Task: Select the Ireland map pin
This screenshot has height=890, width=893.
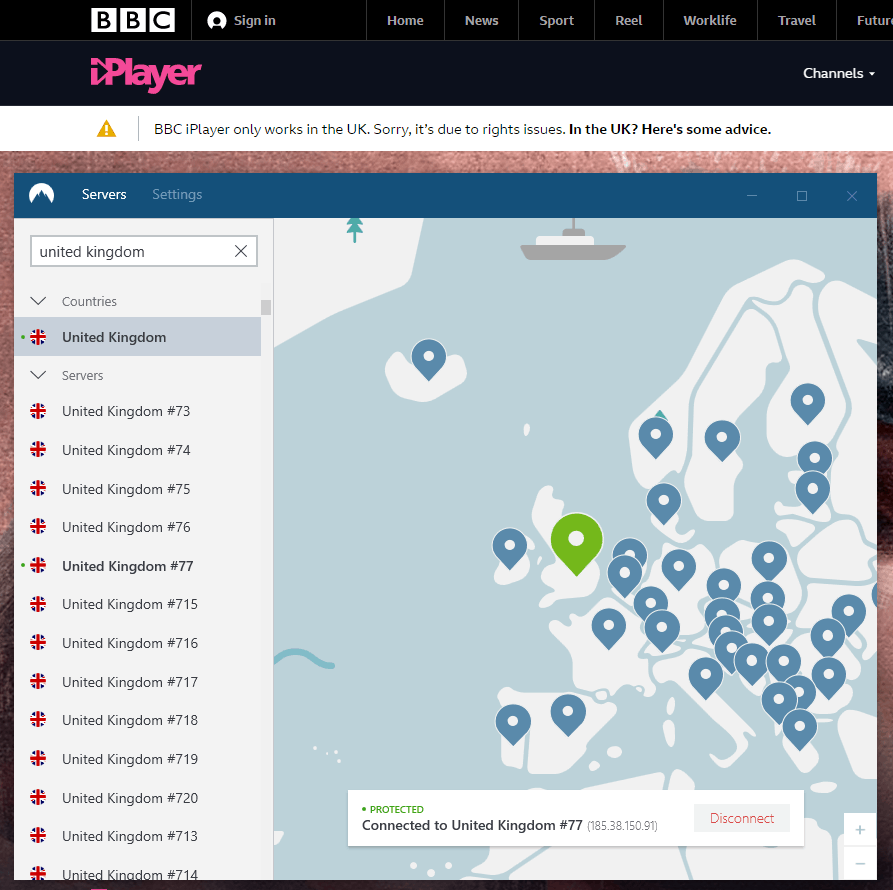Action: pos(510,548)
